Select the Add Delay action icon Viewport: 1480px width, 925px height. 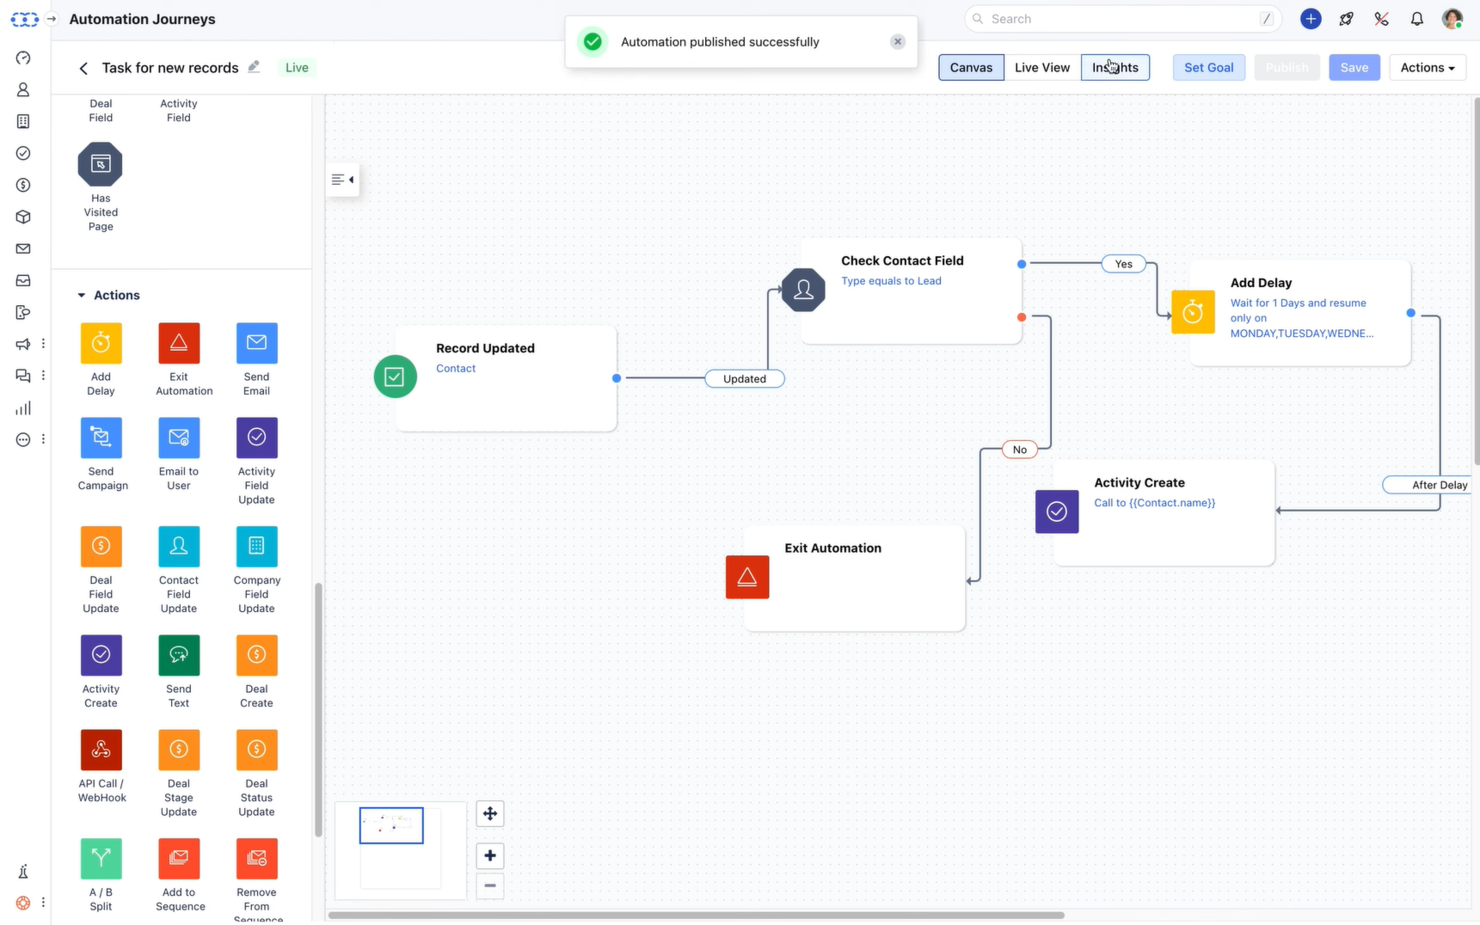(x=100, y=342)
